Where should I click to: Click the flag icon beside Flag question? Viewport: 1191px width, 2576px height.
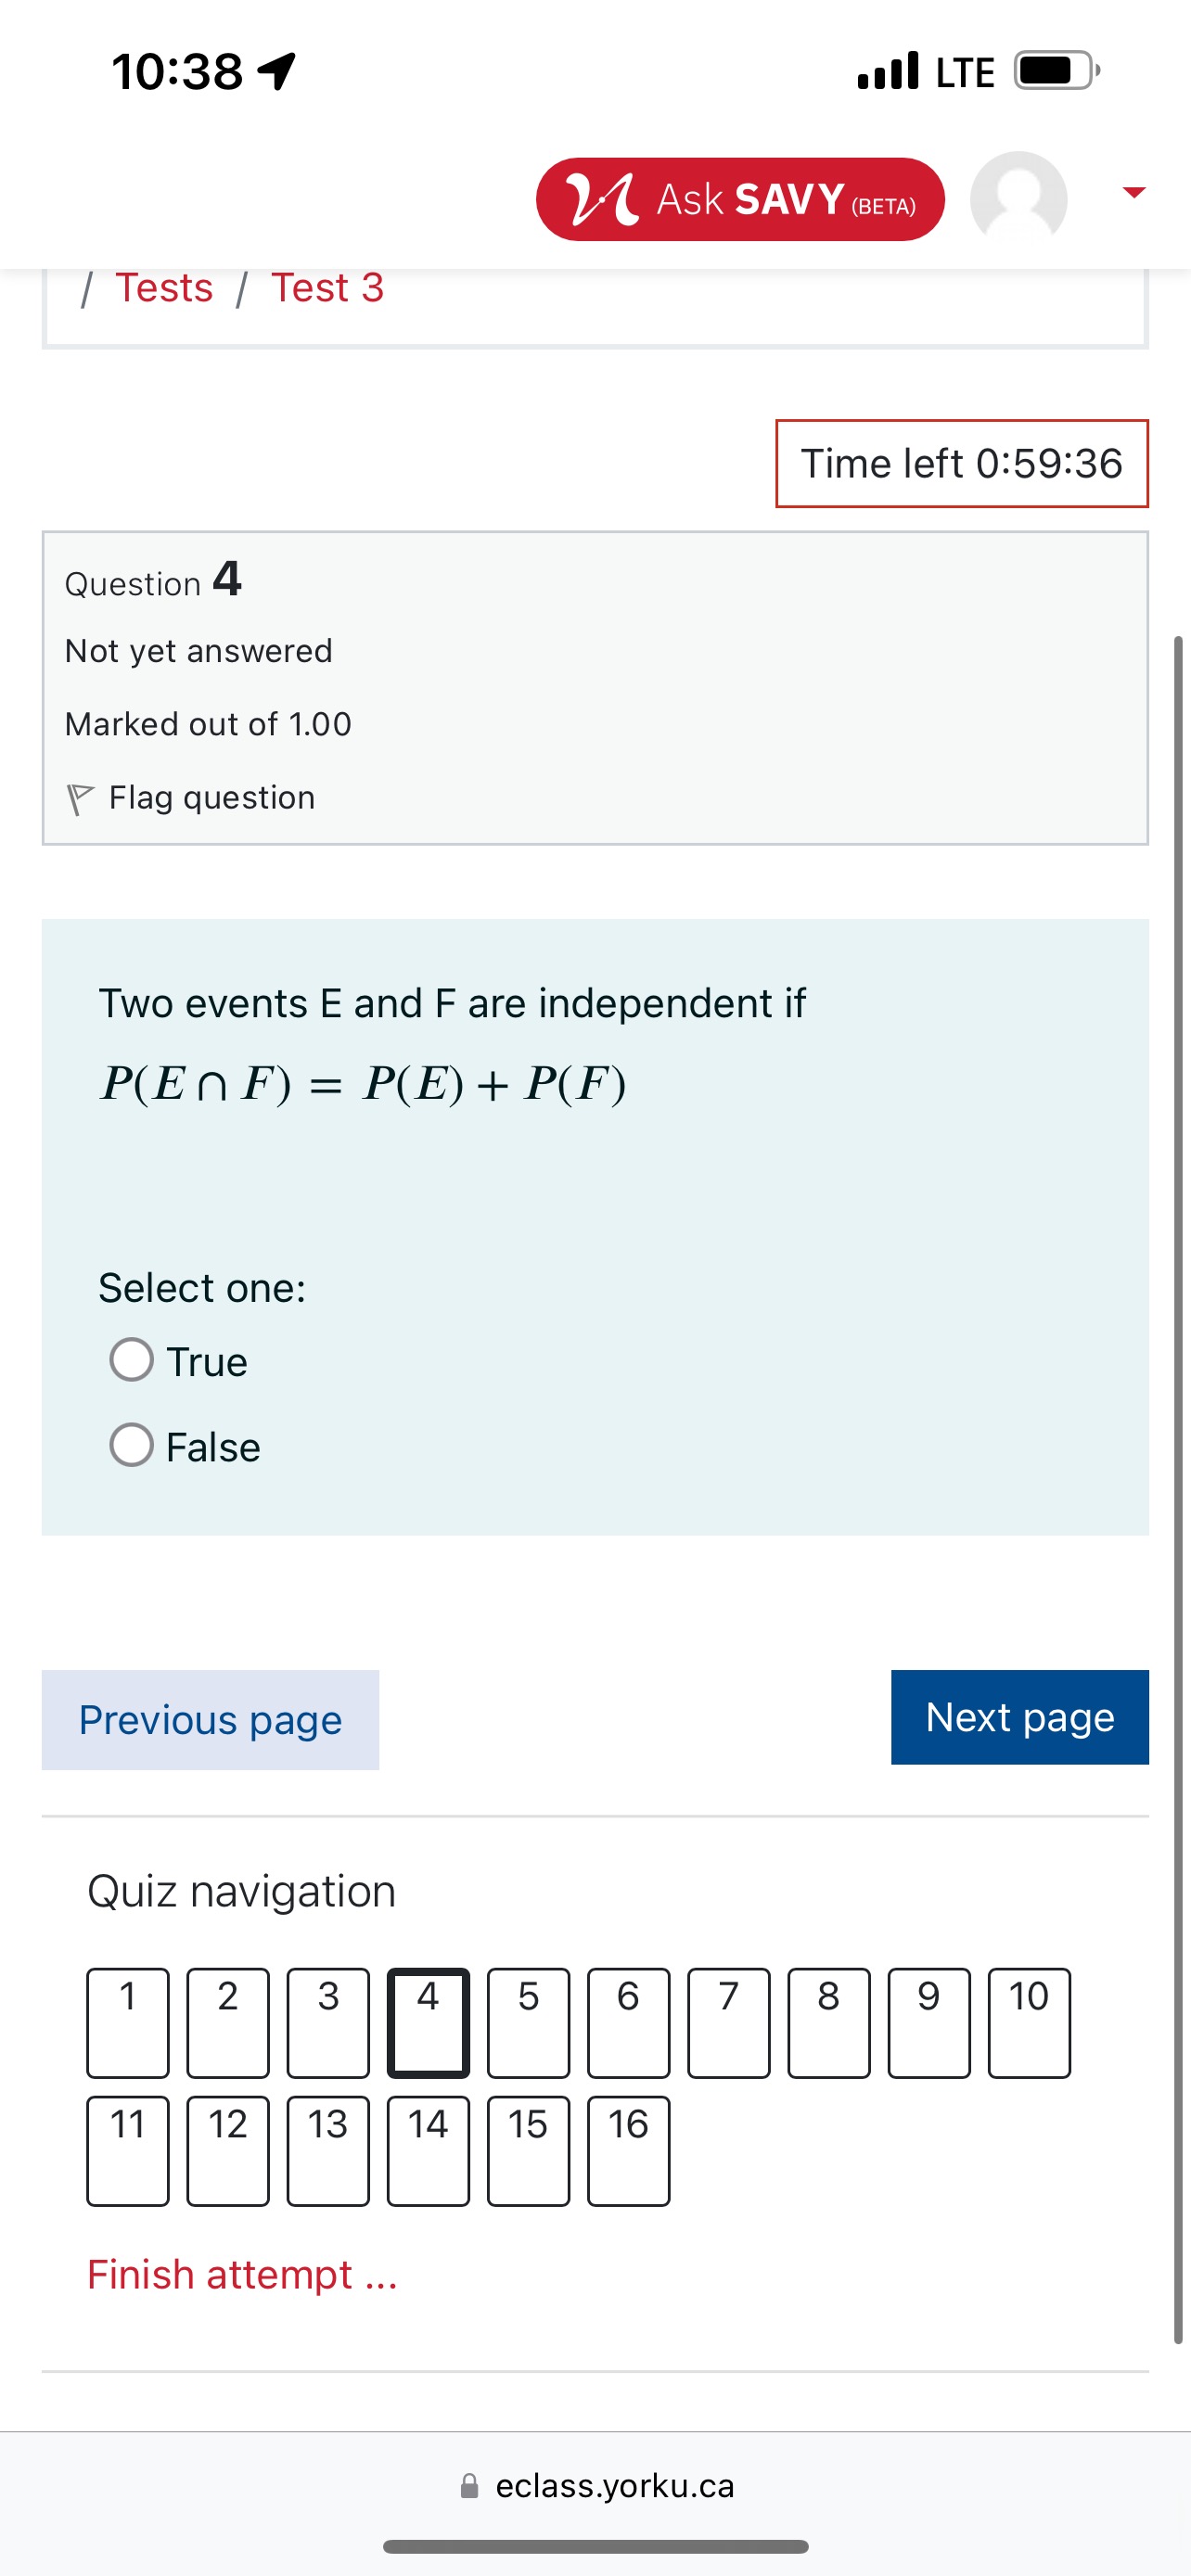[x=80, y=799]
